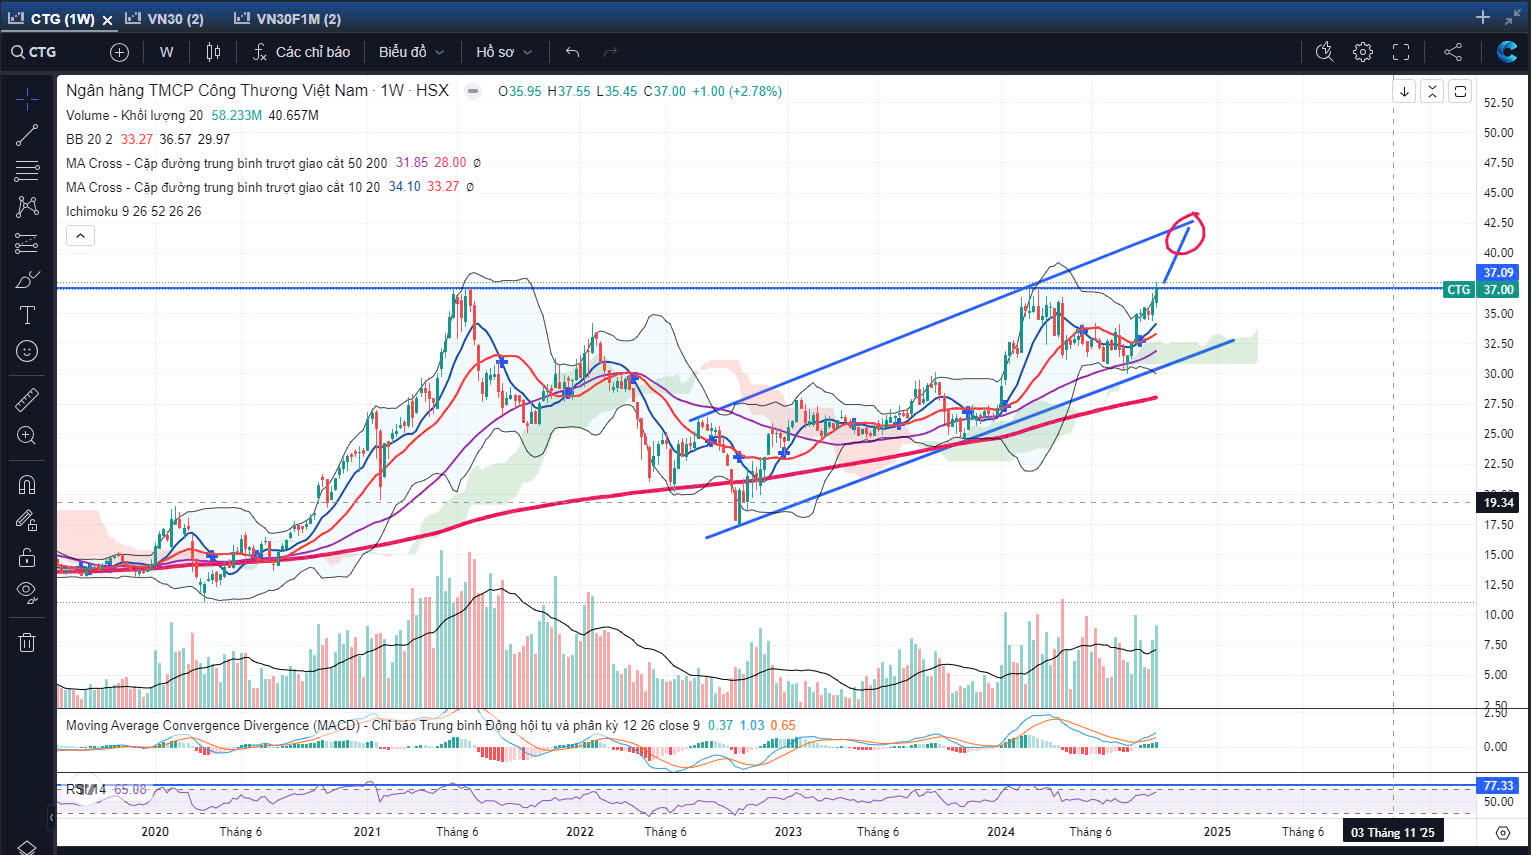Click the 03 Tháng 11 '25 date label
This screenshot has width=1531, height=855.
1393,832
